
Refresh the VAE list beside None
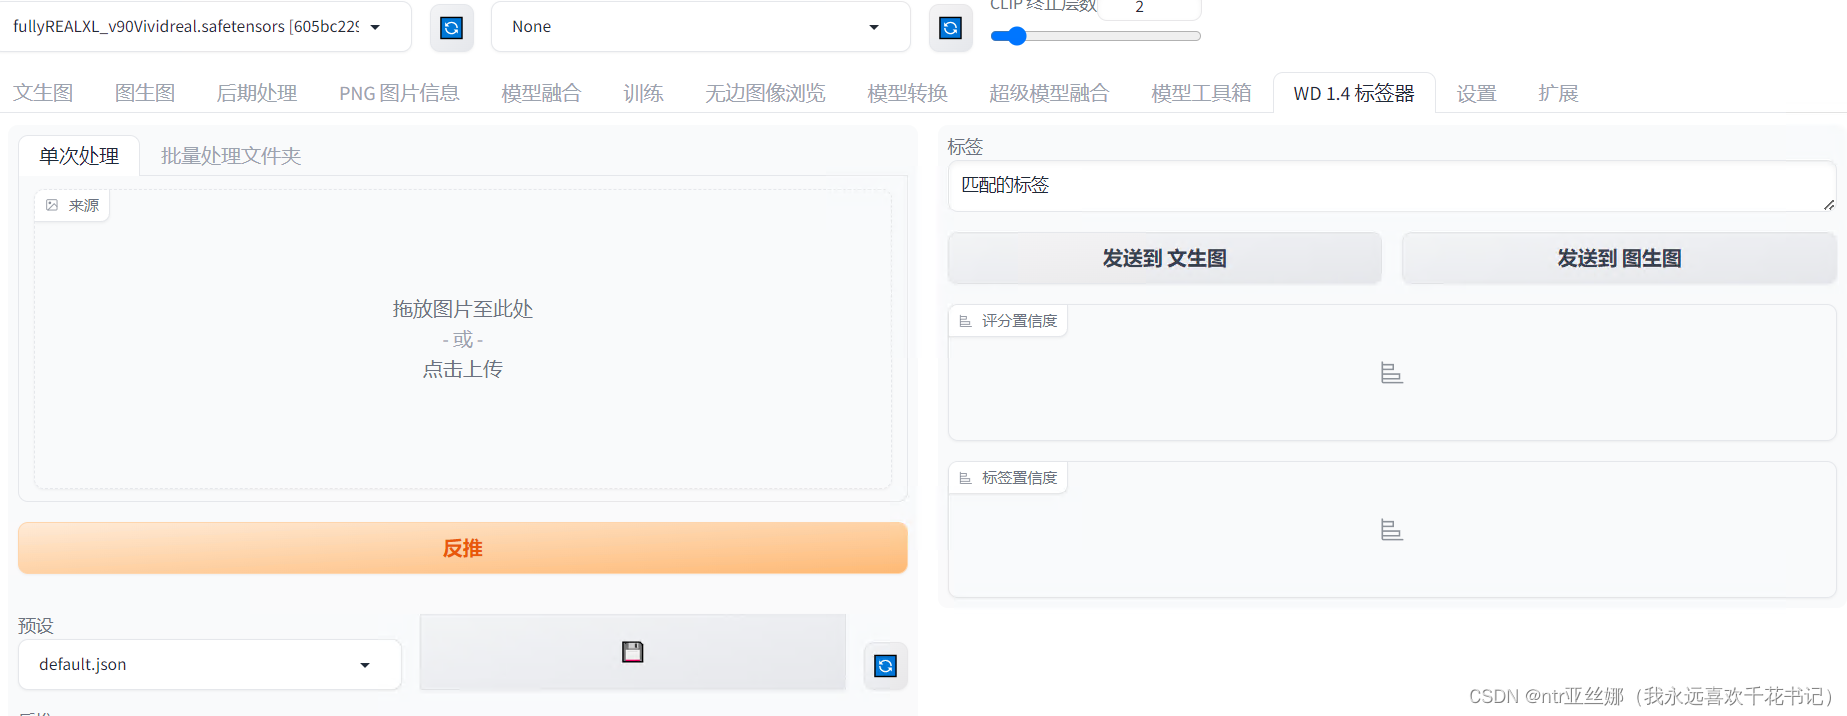(x=951, y=28)
